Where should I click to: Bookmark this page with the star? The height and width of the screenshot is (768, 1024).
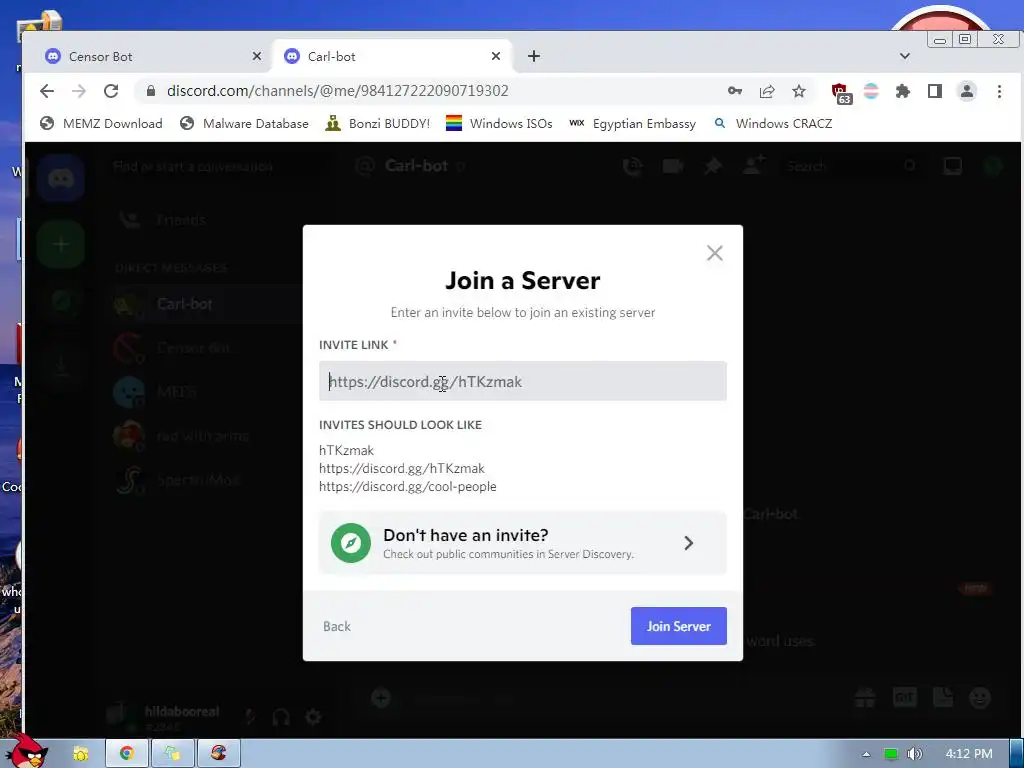(799, 91)
